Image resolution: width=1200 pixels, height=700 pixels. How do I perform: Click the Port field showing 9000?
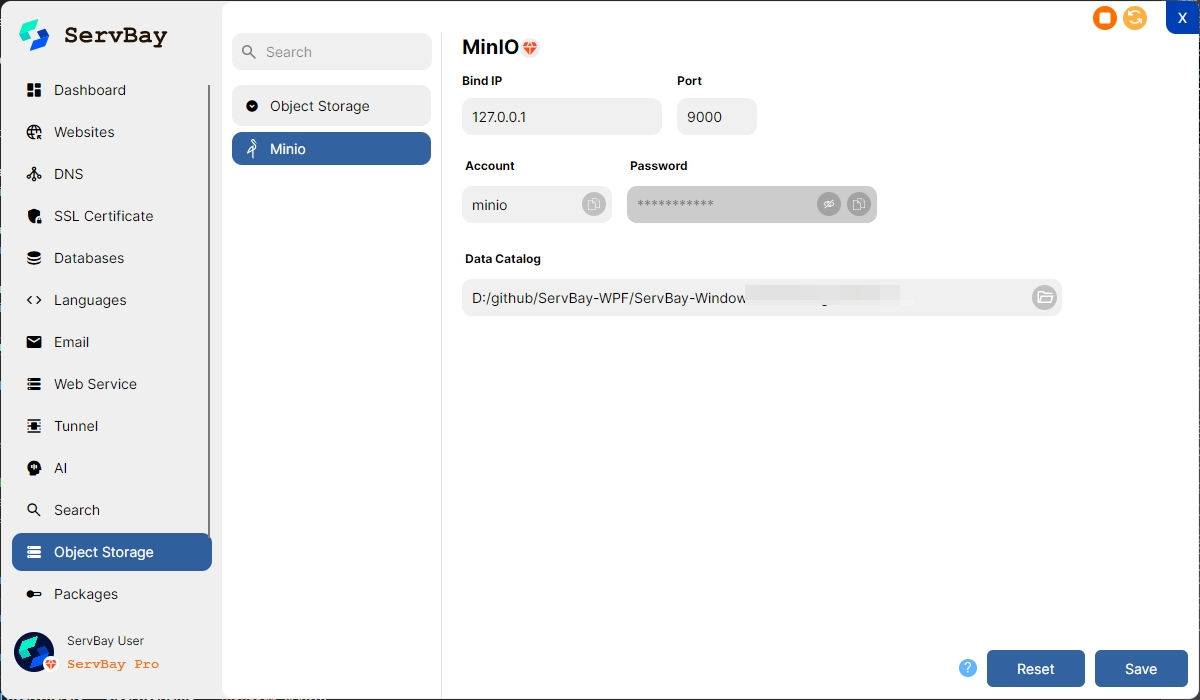tap(717, 116)
